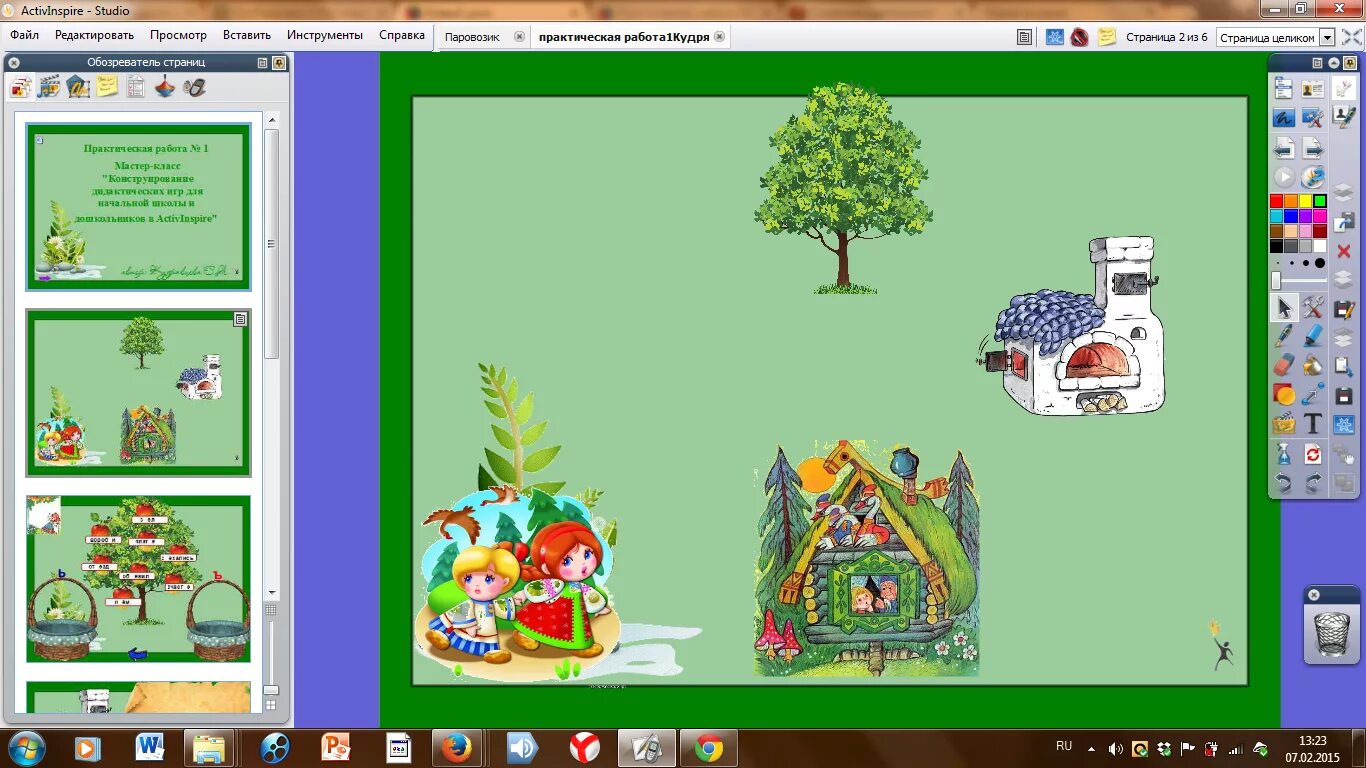Select the arrow Select tool
1366x768 pixels.
pyautogui.click(x=1284, y=308)
